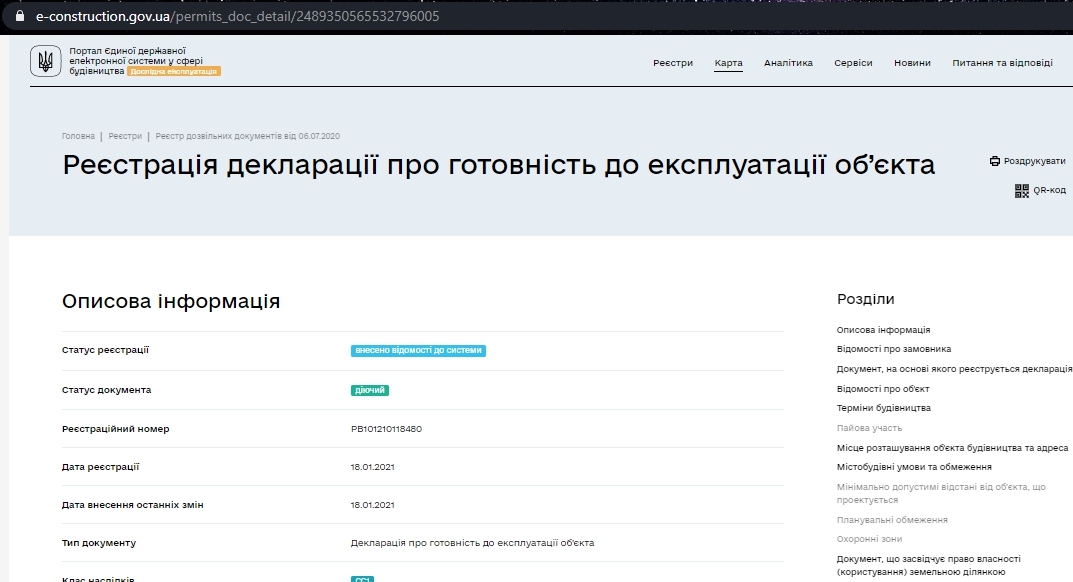Viewport: 1073px width, 582px height.
Task: Open the Сервіси menu item
Action: click(x=853, y=63)
